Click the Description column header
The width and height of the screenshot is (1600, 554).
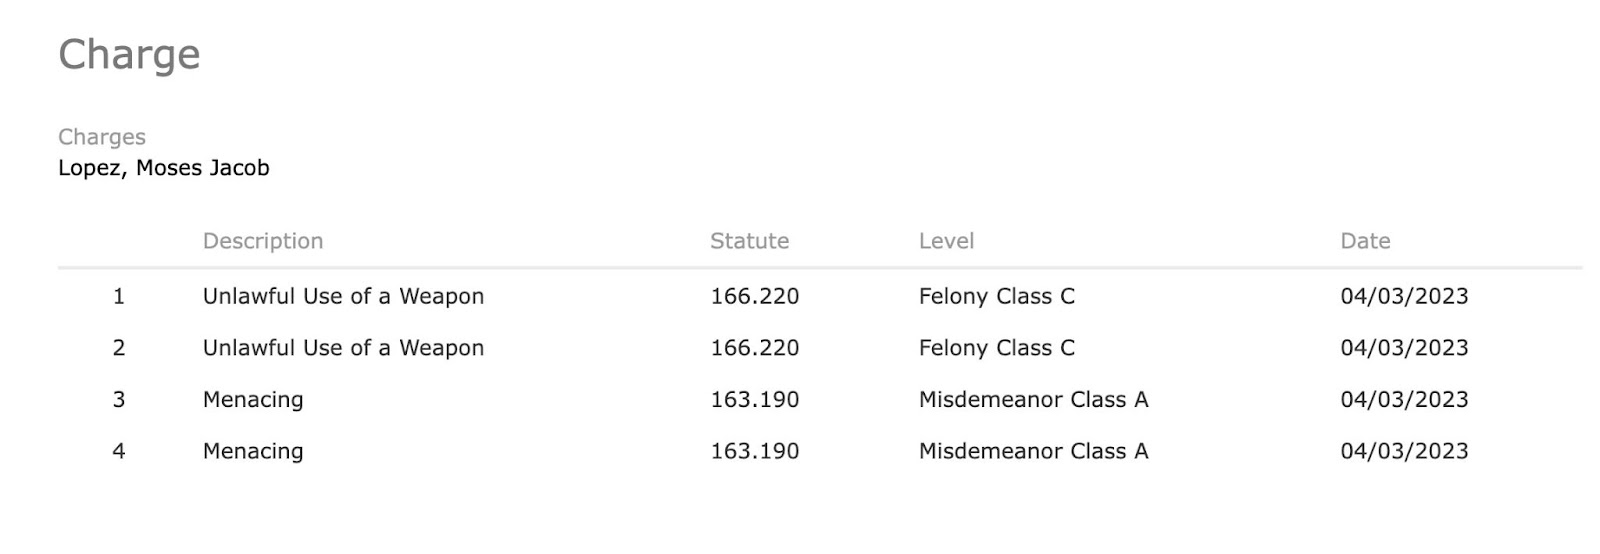click(x=263, y=241)
